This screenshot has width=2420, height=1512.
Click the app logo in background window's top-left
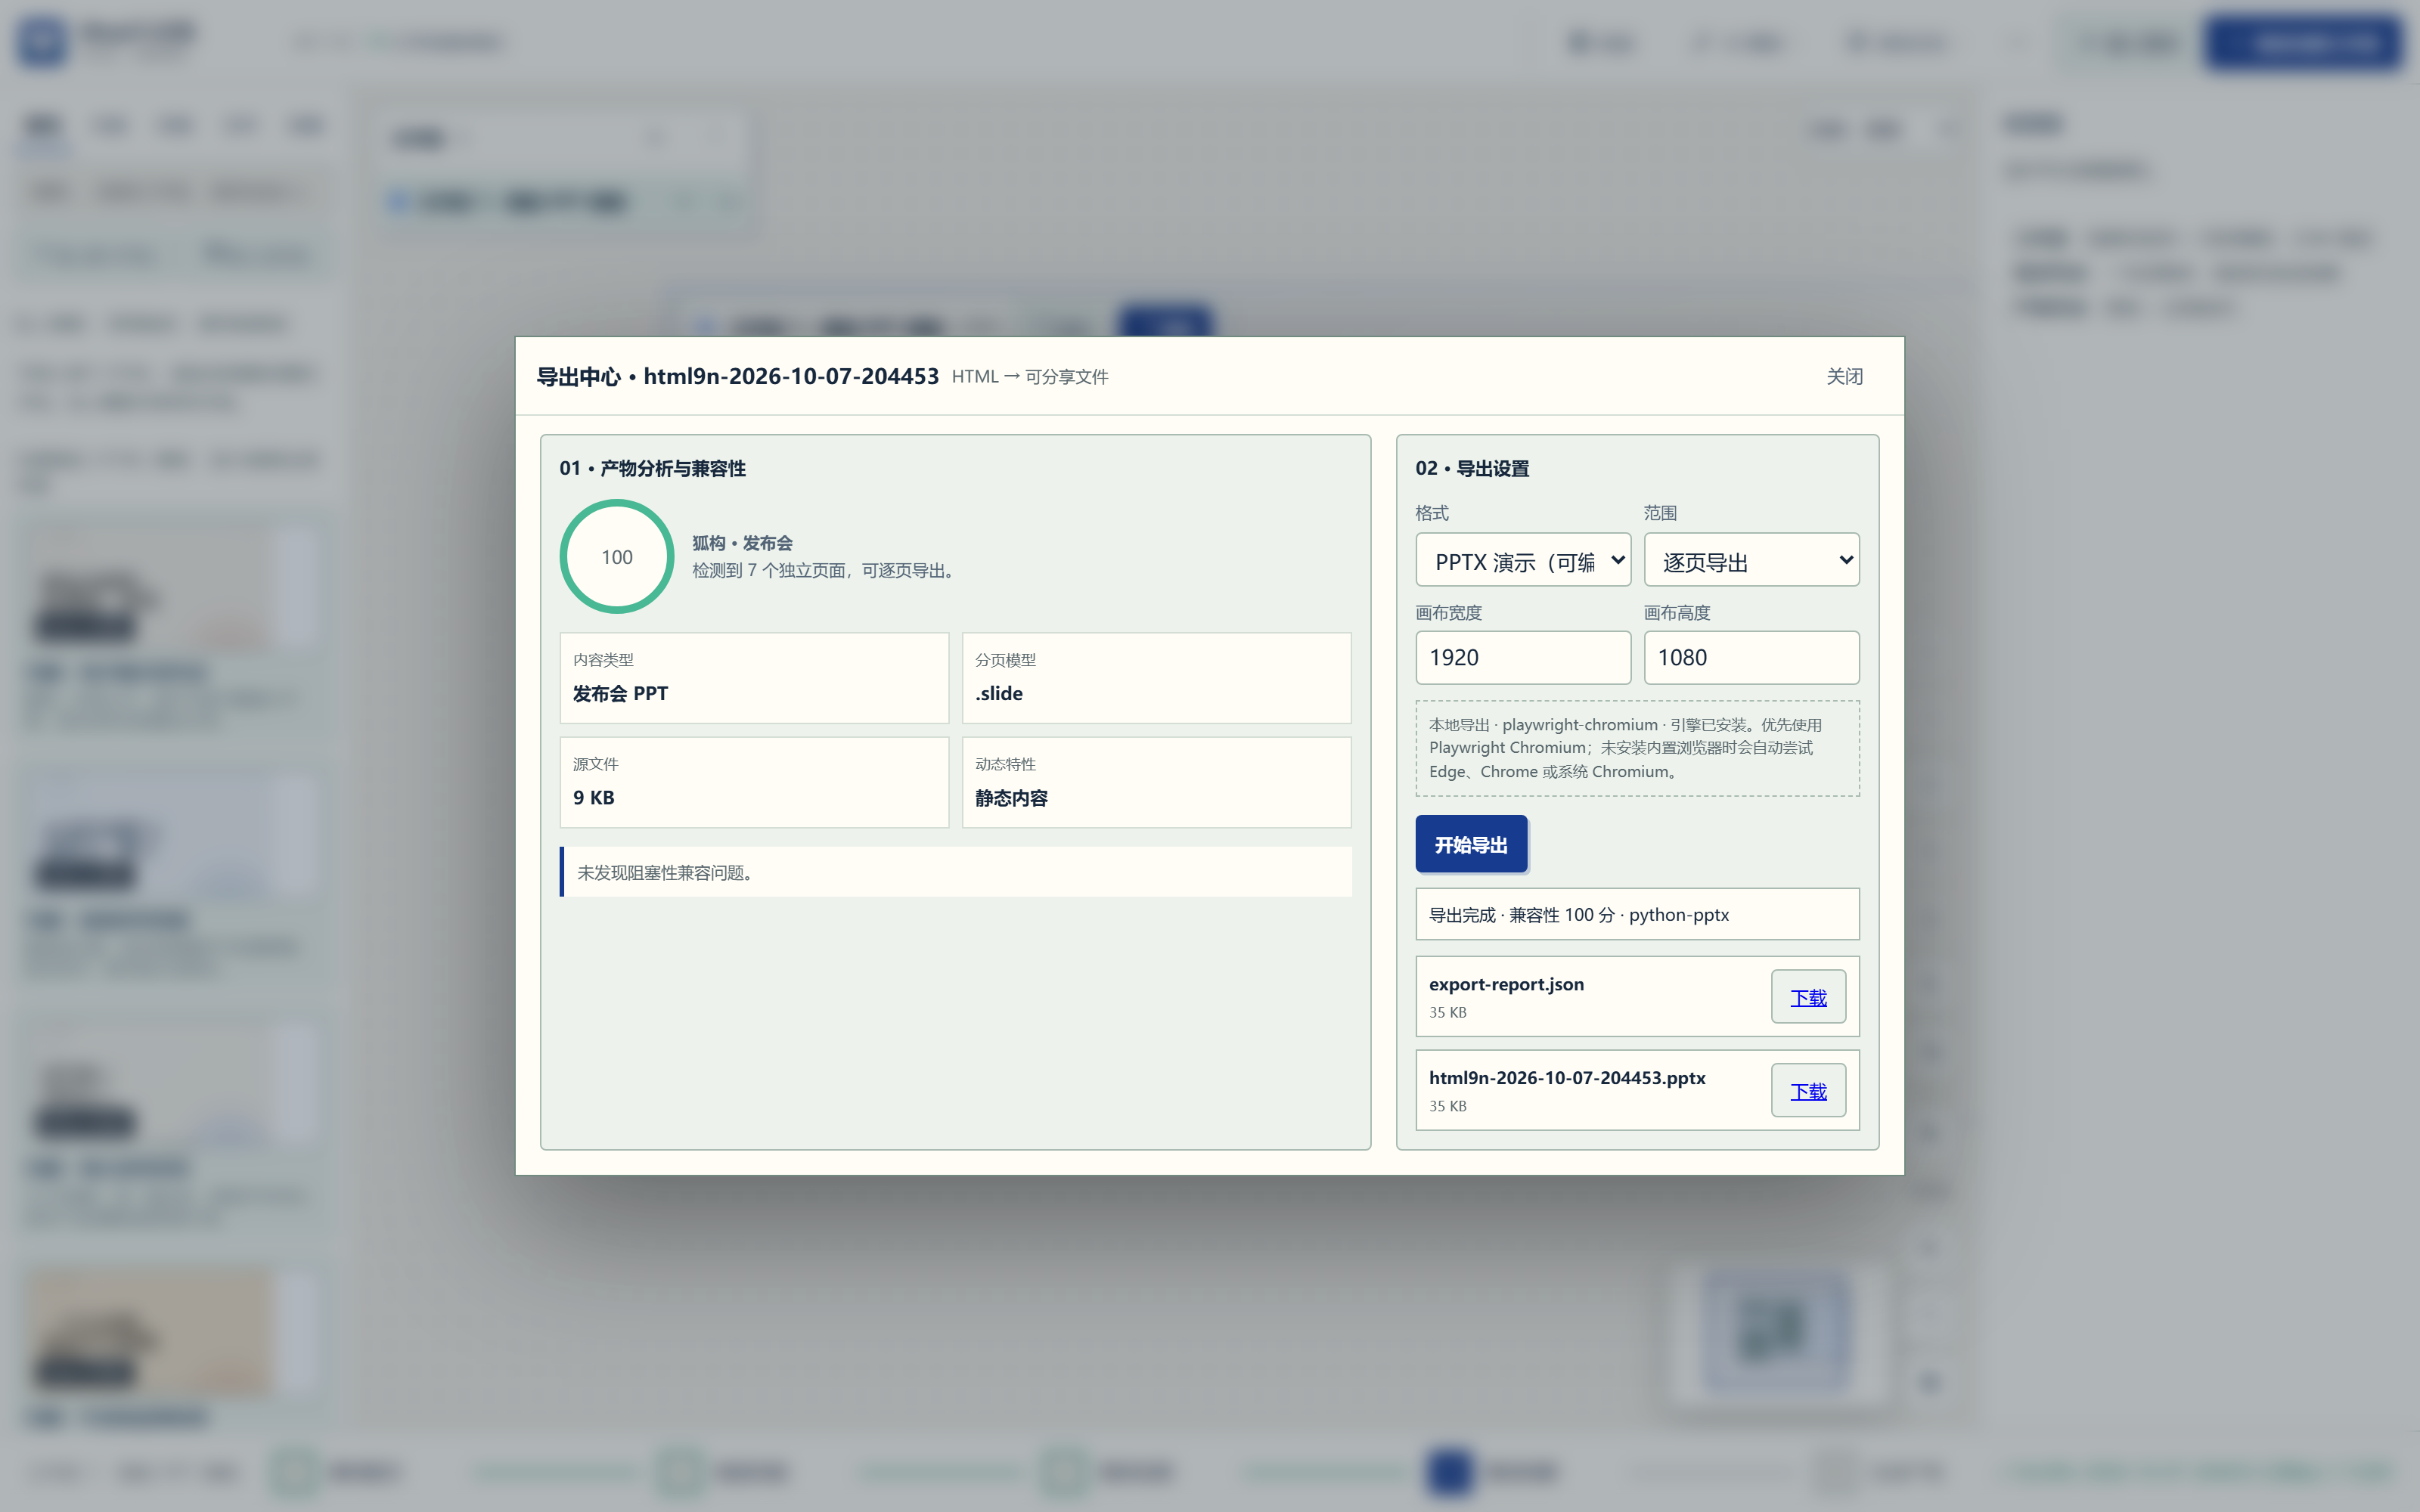point(42,42)
